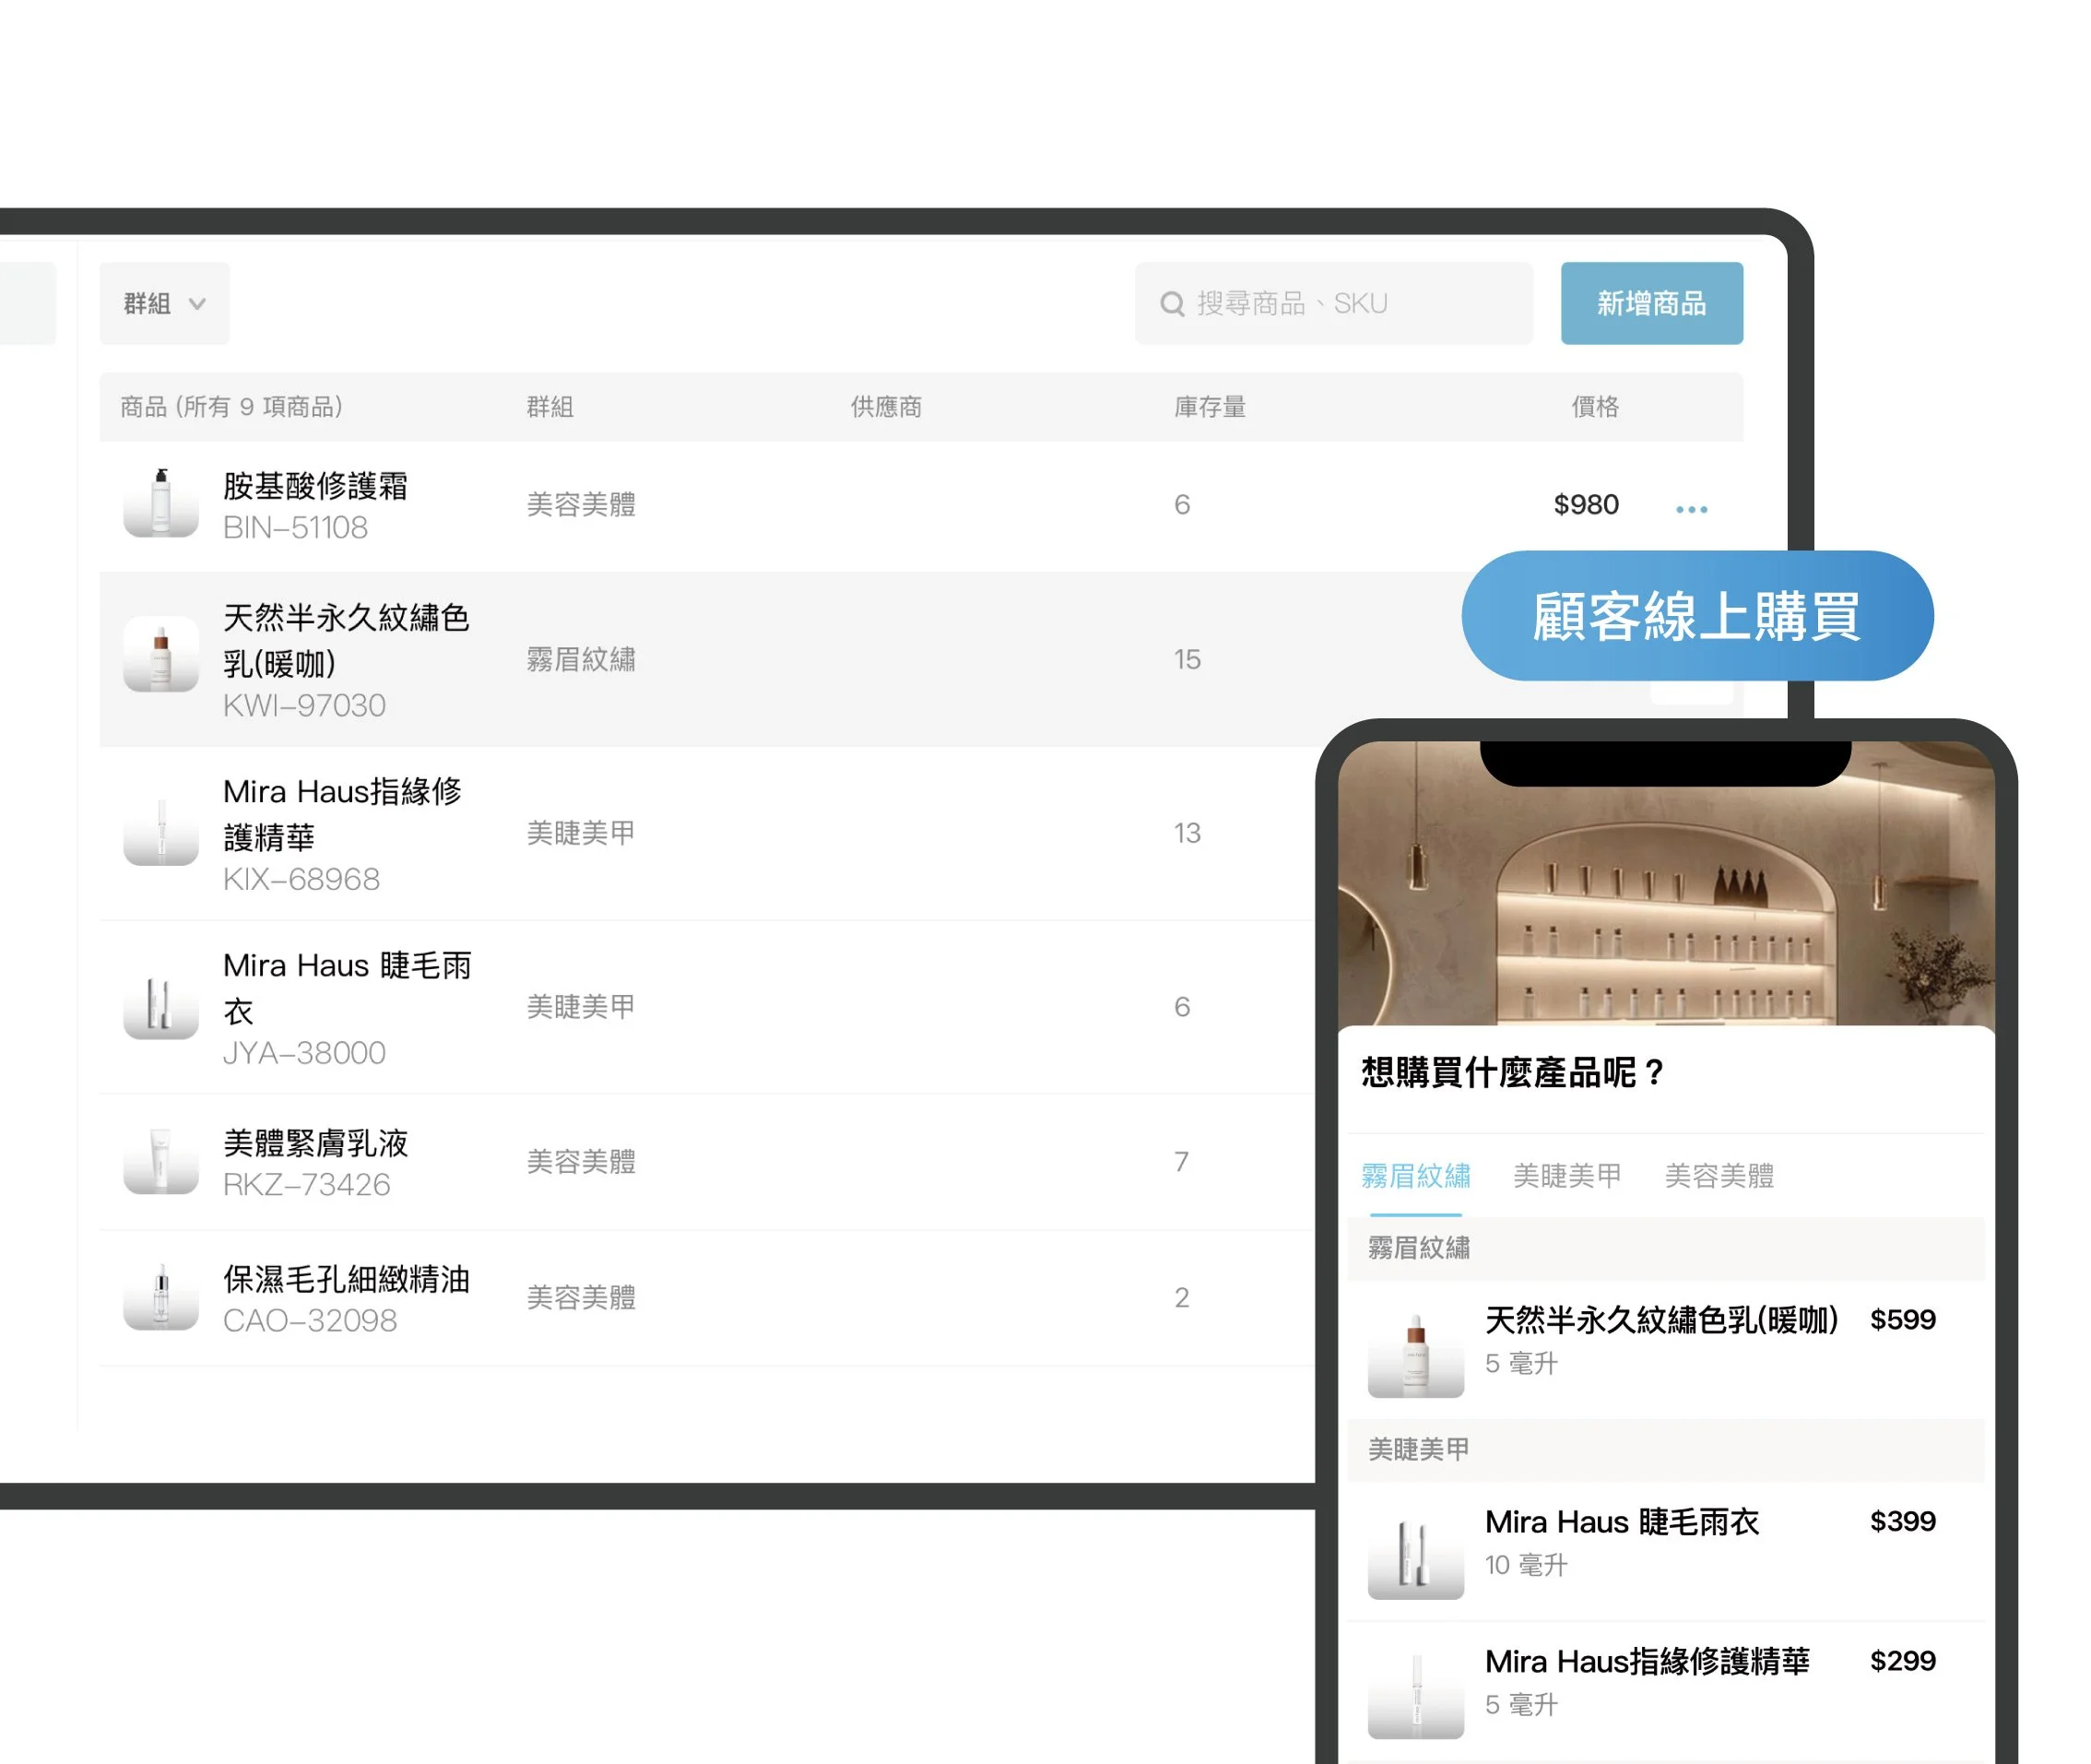Switch to 霧眉紋繡 tab on phone
The height and width of the screenshot is (1764, 2091).
[1415, 1176]
